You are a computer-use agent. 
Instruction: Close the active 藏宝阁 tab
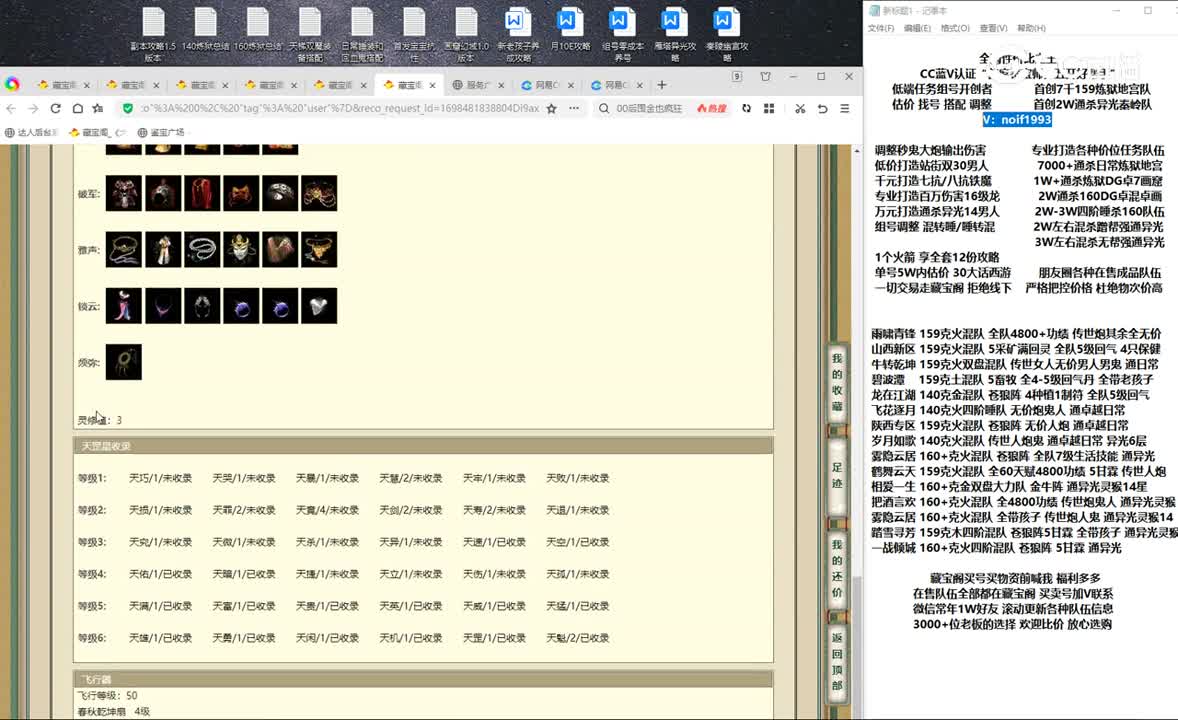pos(433,86)
